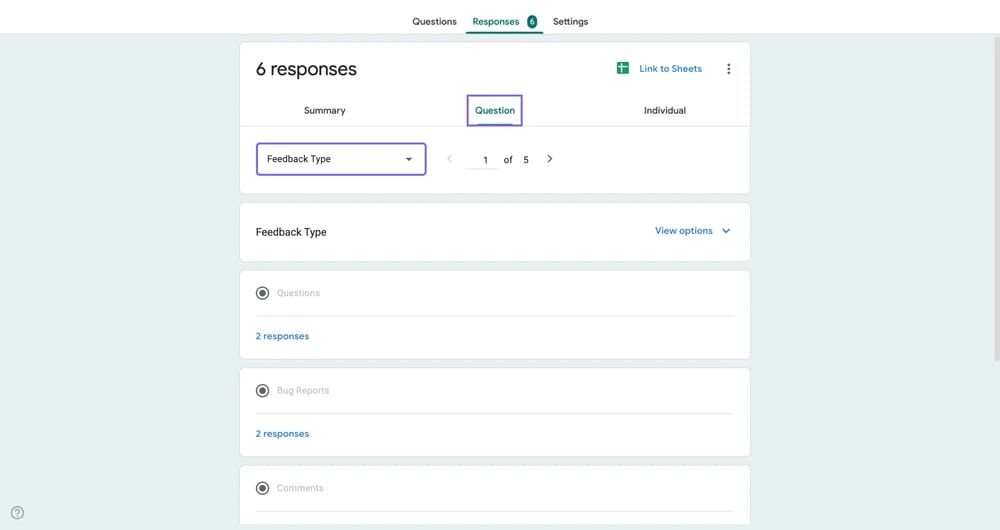This screenshot has height=530, width=1000.
Task: Click the green Sheets icon
Action: [x=622, y=68]
